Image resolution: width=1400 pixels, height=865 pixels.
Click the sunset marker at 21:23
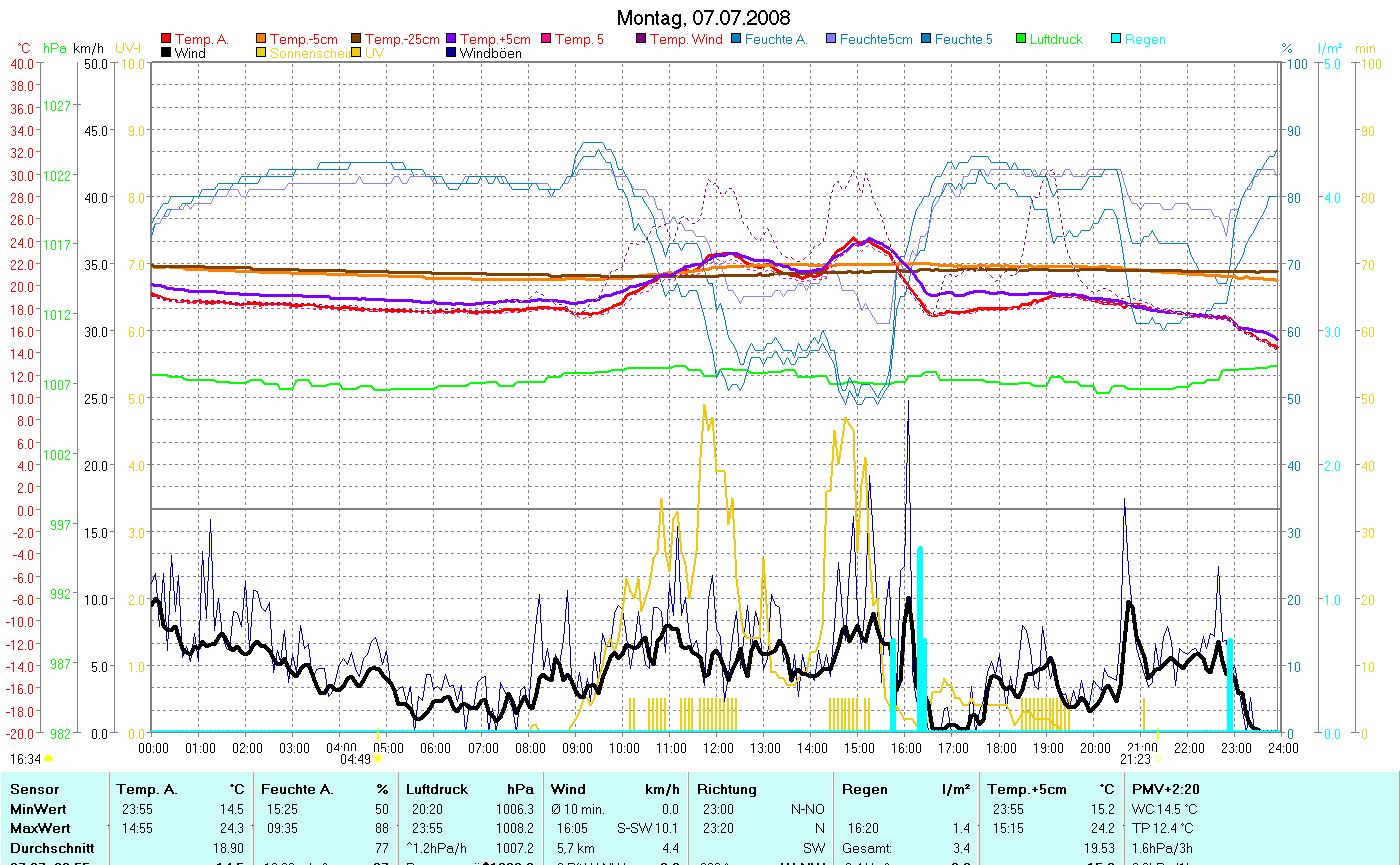point(1158,759)
